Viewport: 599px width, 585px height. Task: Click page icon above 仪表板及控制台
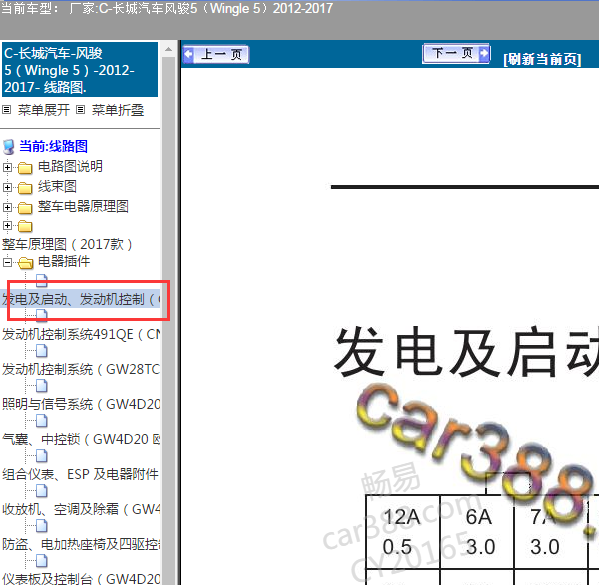pos(42,561)
